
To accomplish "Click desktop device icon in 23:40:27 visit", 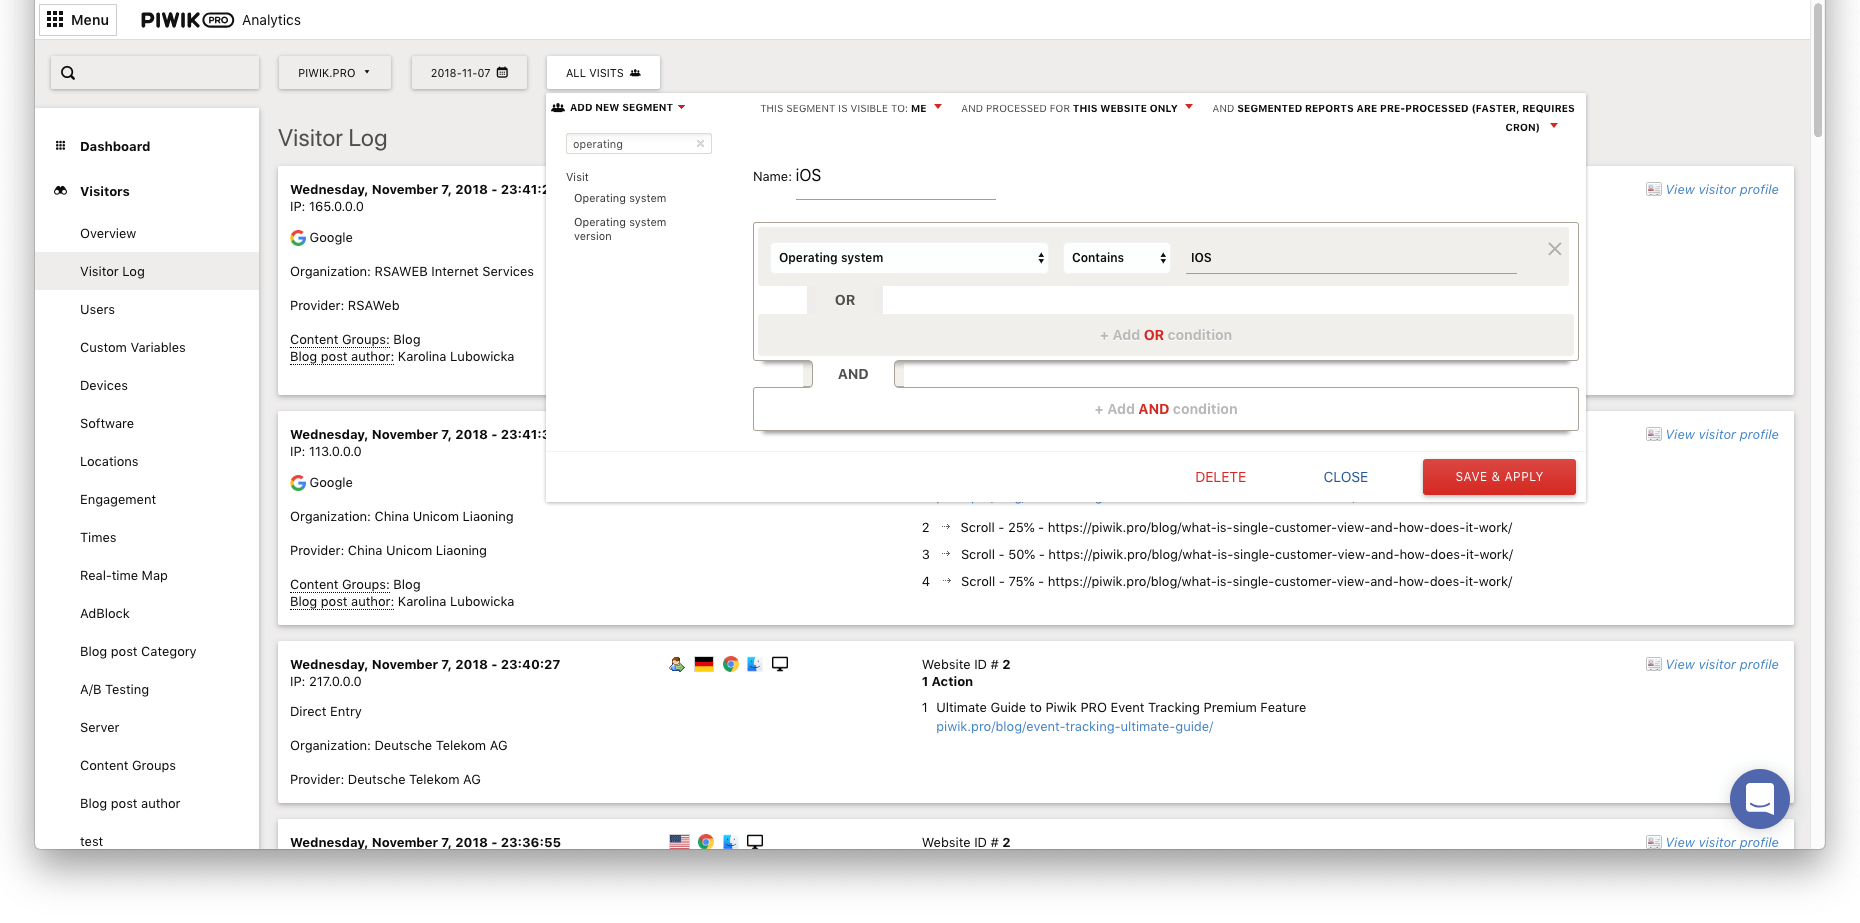I will point(780,664).
